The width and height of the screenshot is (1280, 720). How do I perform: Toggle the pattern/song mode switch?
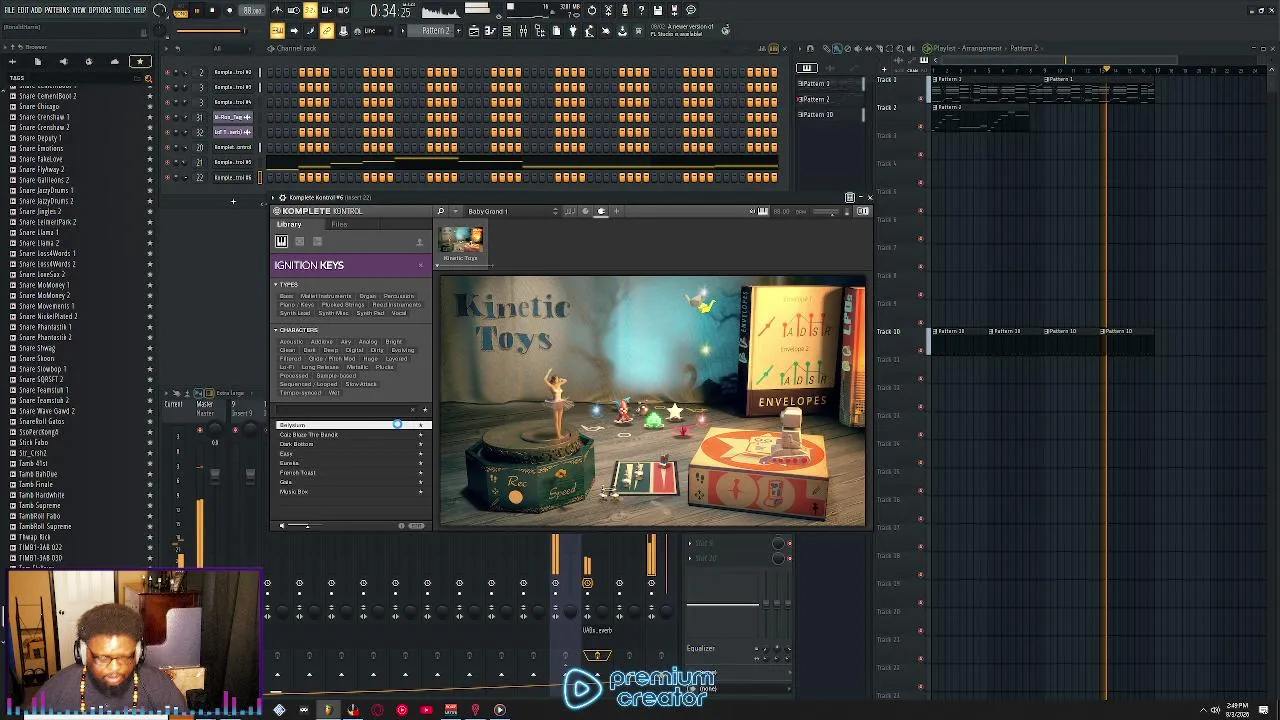(x=180, y=11)
